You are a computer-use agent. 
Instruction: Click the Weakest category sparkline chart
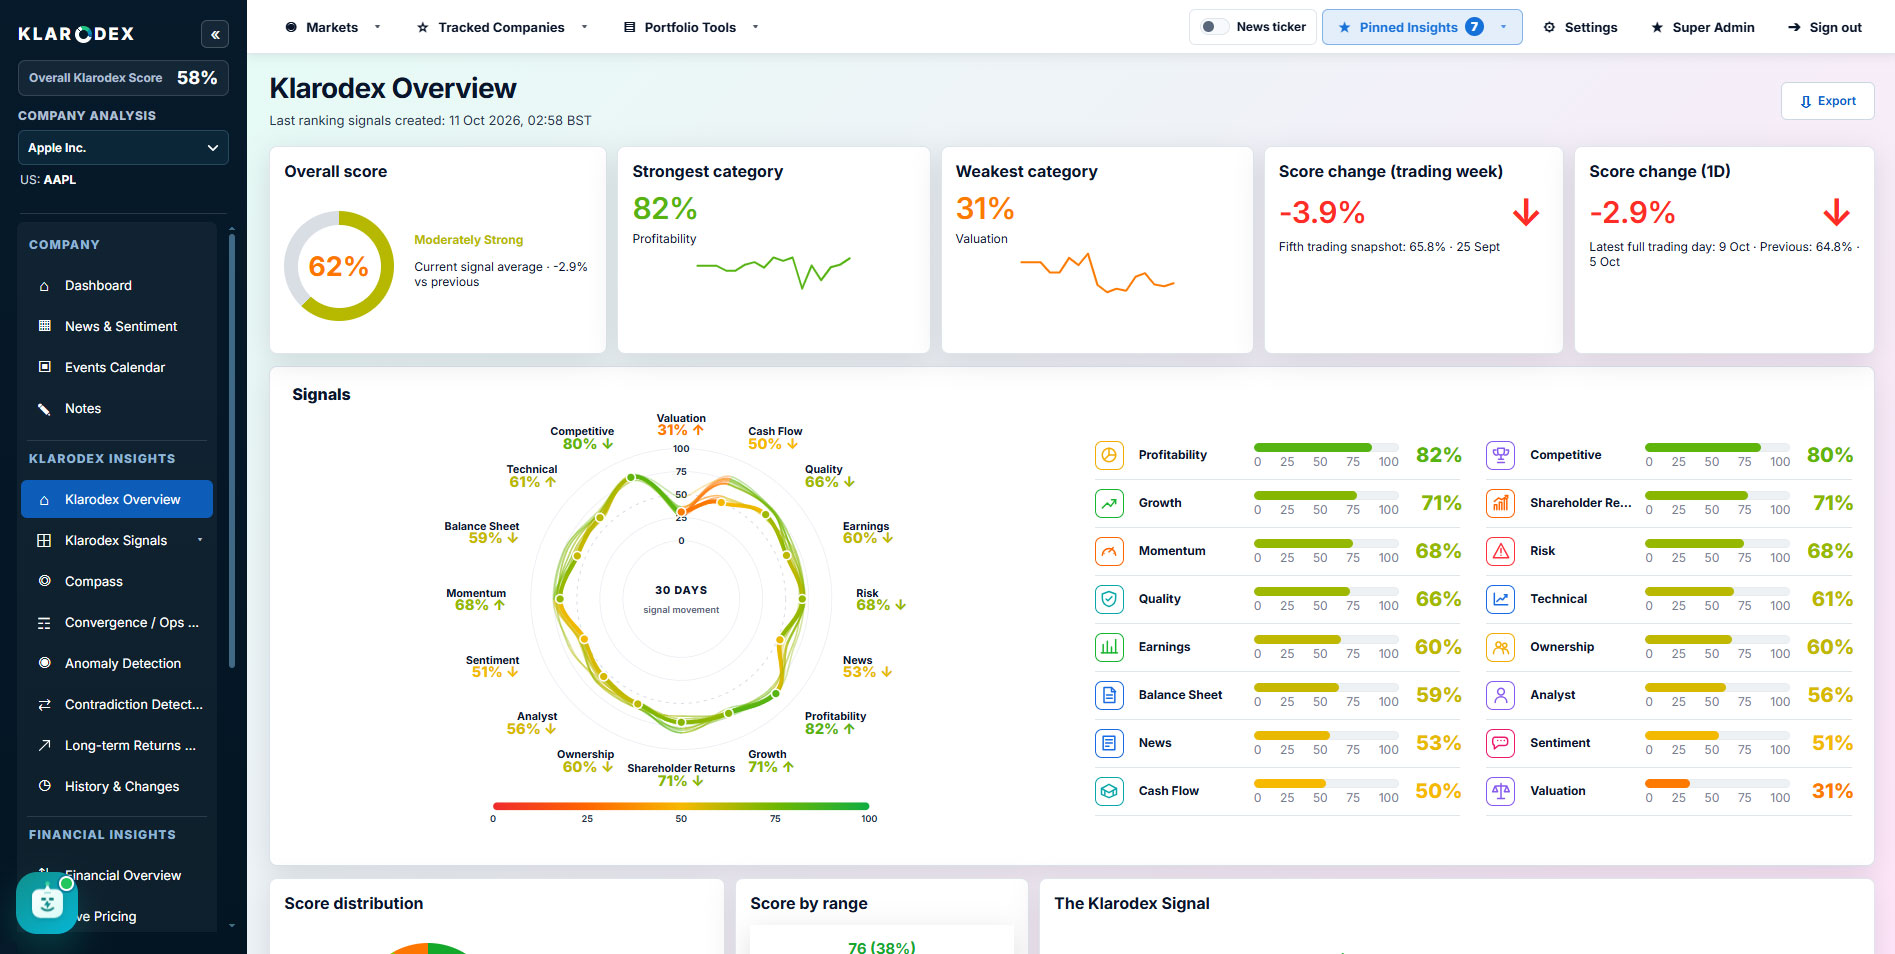(x=1097, y=272)
